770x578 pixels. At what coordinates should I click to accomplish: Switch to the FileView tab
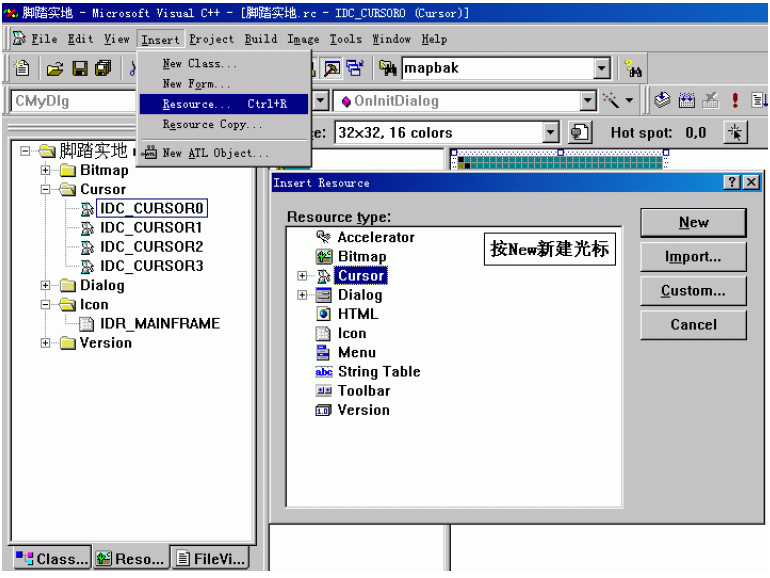click(211, 558)
